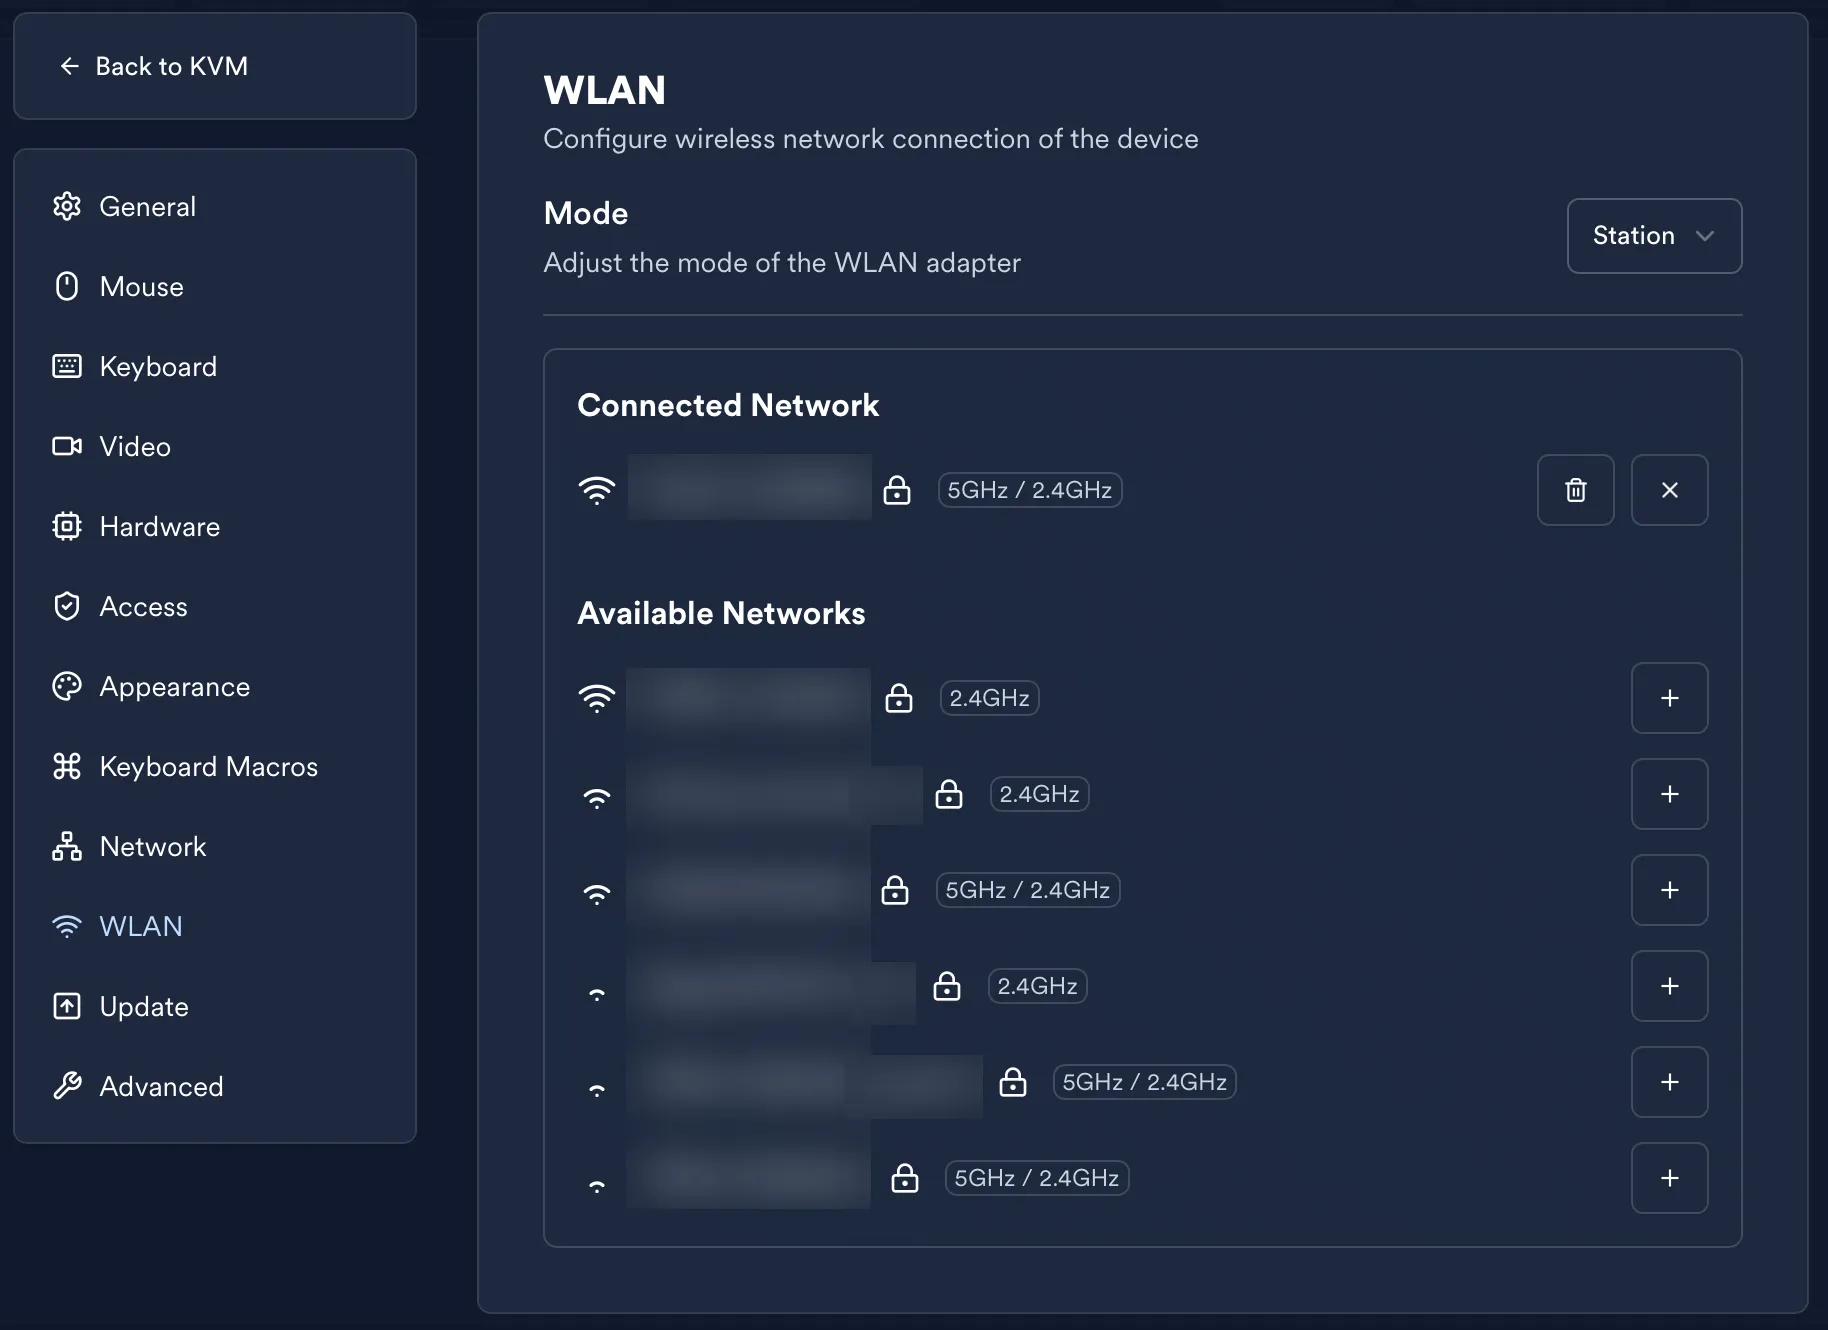Image resolution: width=1828 pixels, height=1330 pixels.
Task: Delete the connected network with trash icon
Action: (1575, 490)
